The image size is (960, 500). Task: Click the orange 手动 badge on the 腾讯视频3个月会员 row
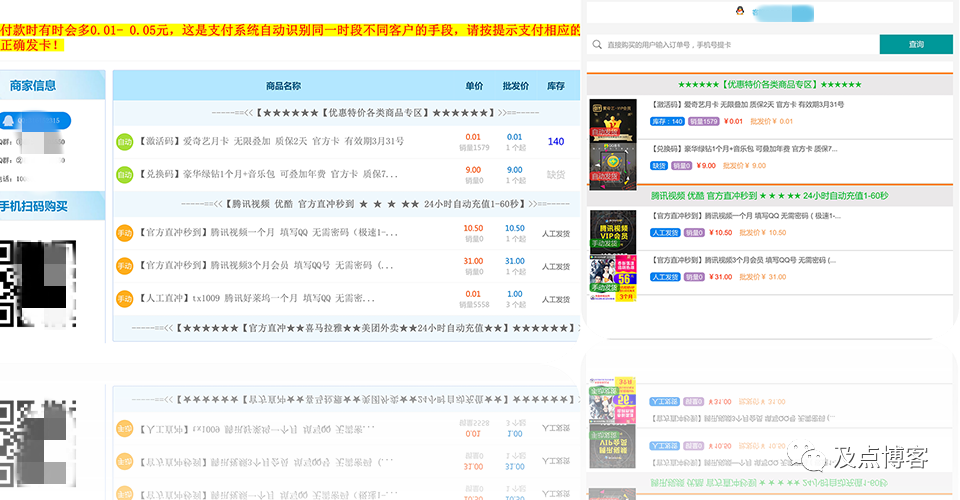[x=125, y=266]
